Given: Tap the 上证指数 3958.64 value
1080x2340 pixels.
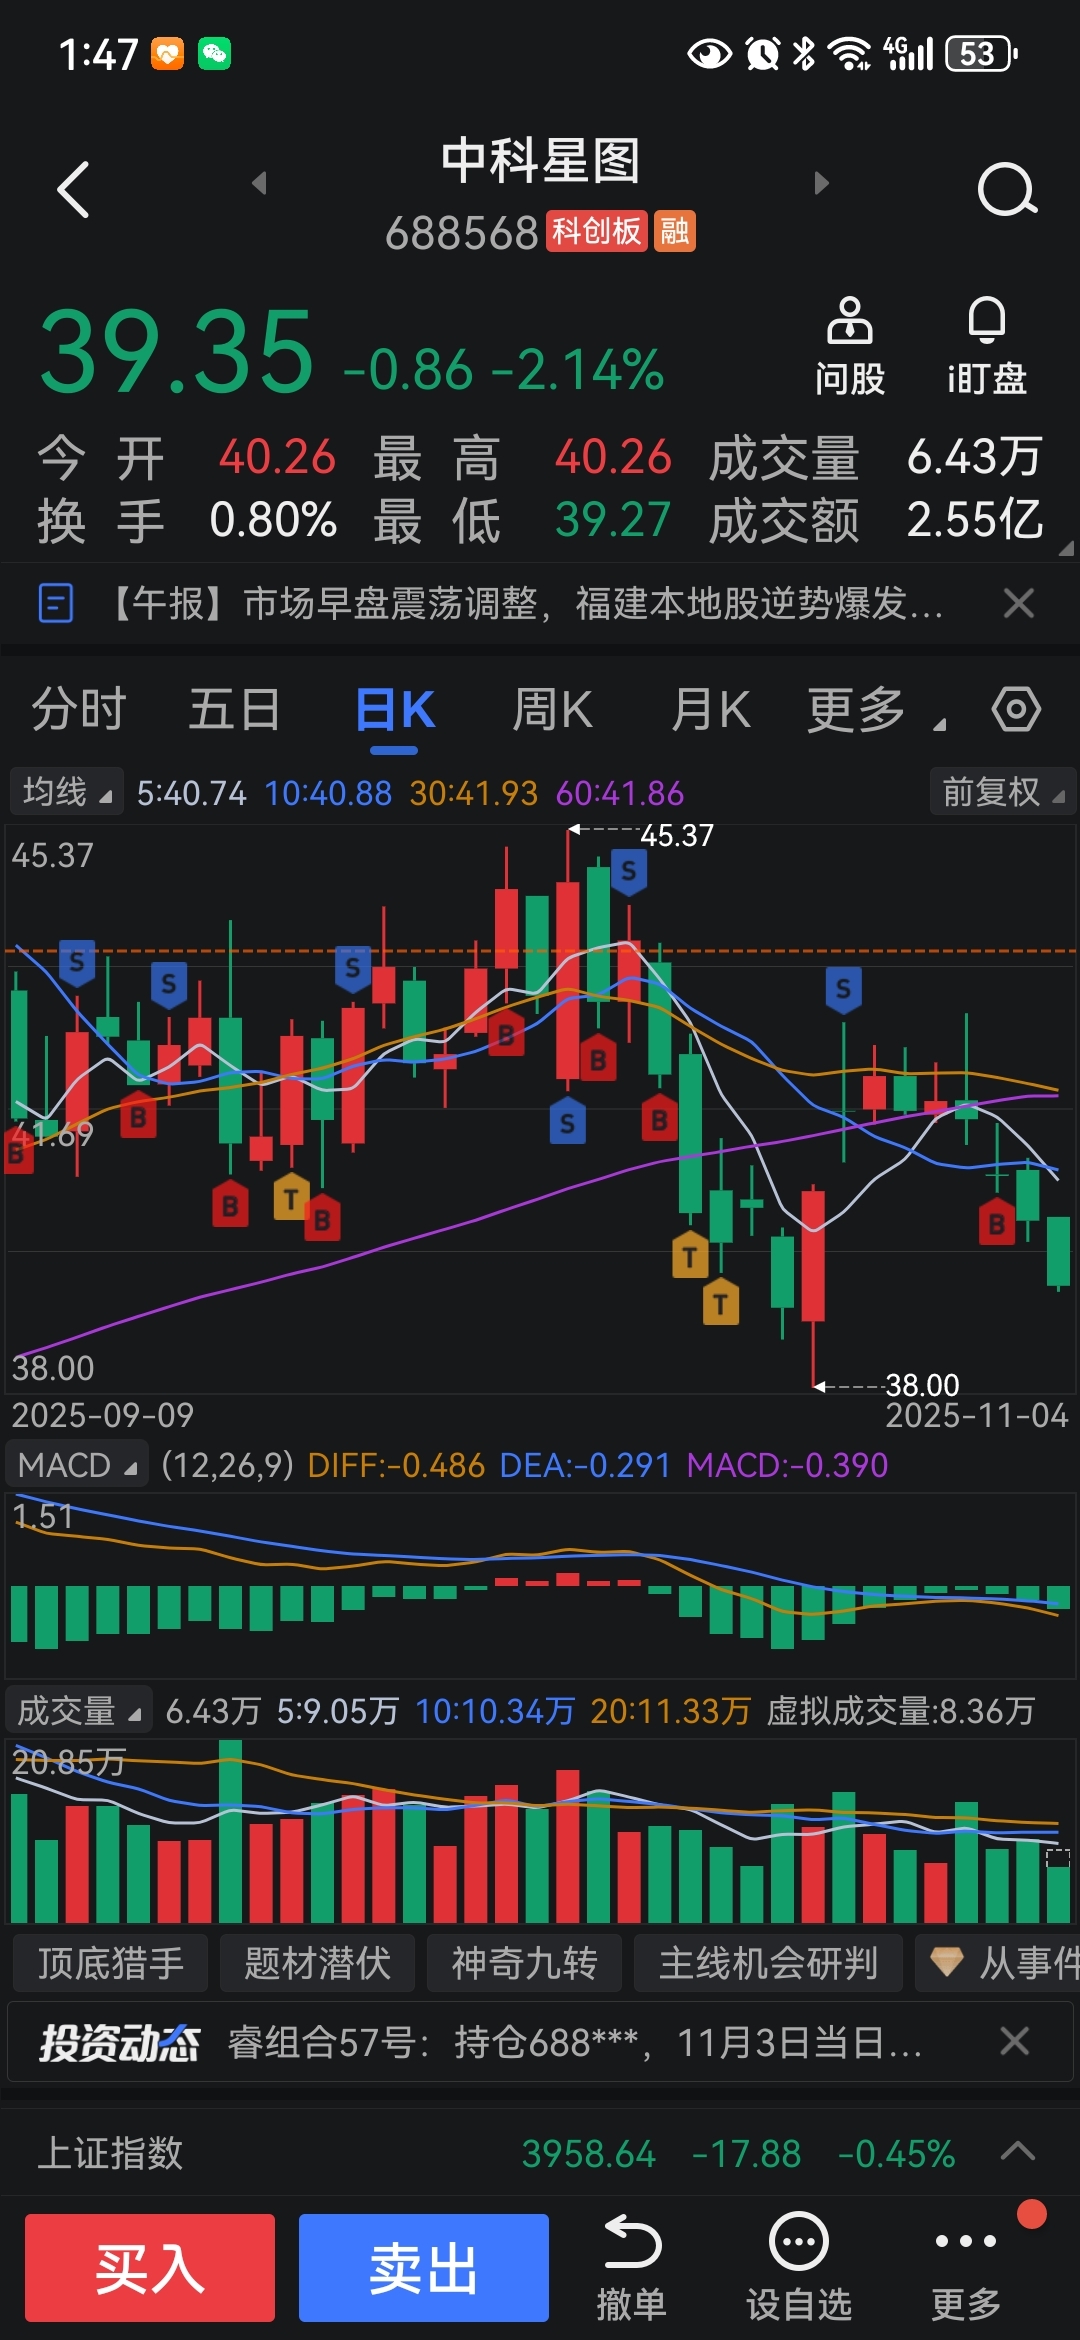Looking at the screenshot, I should pyautogui.click(x=589, y=2153).
